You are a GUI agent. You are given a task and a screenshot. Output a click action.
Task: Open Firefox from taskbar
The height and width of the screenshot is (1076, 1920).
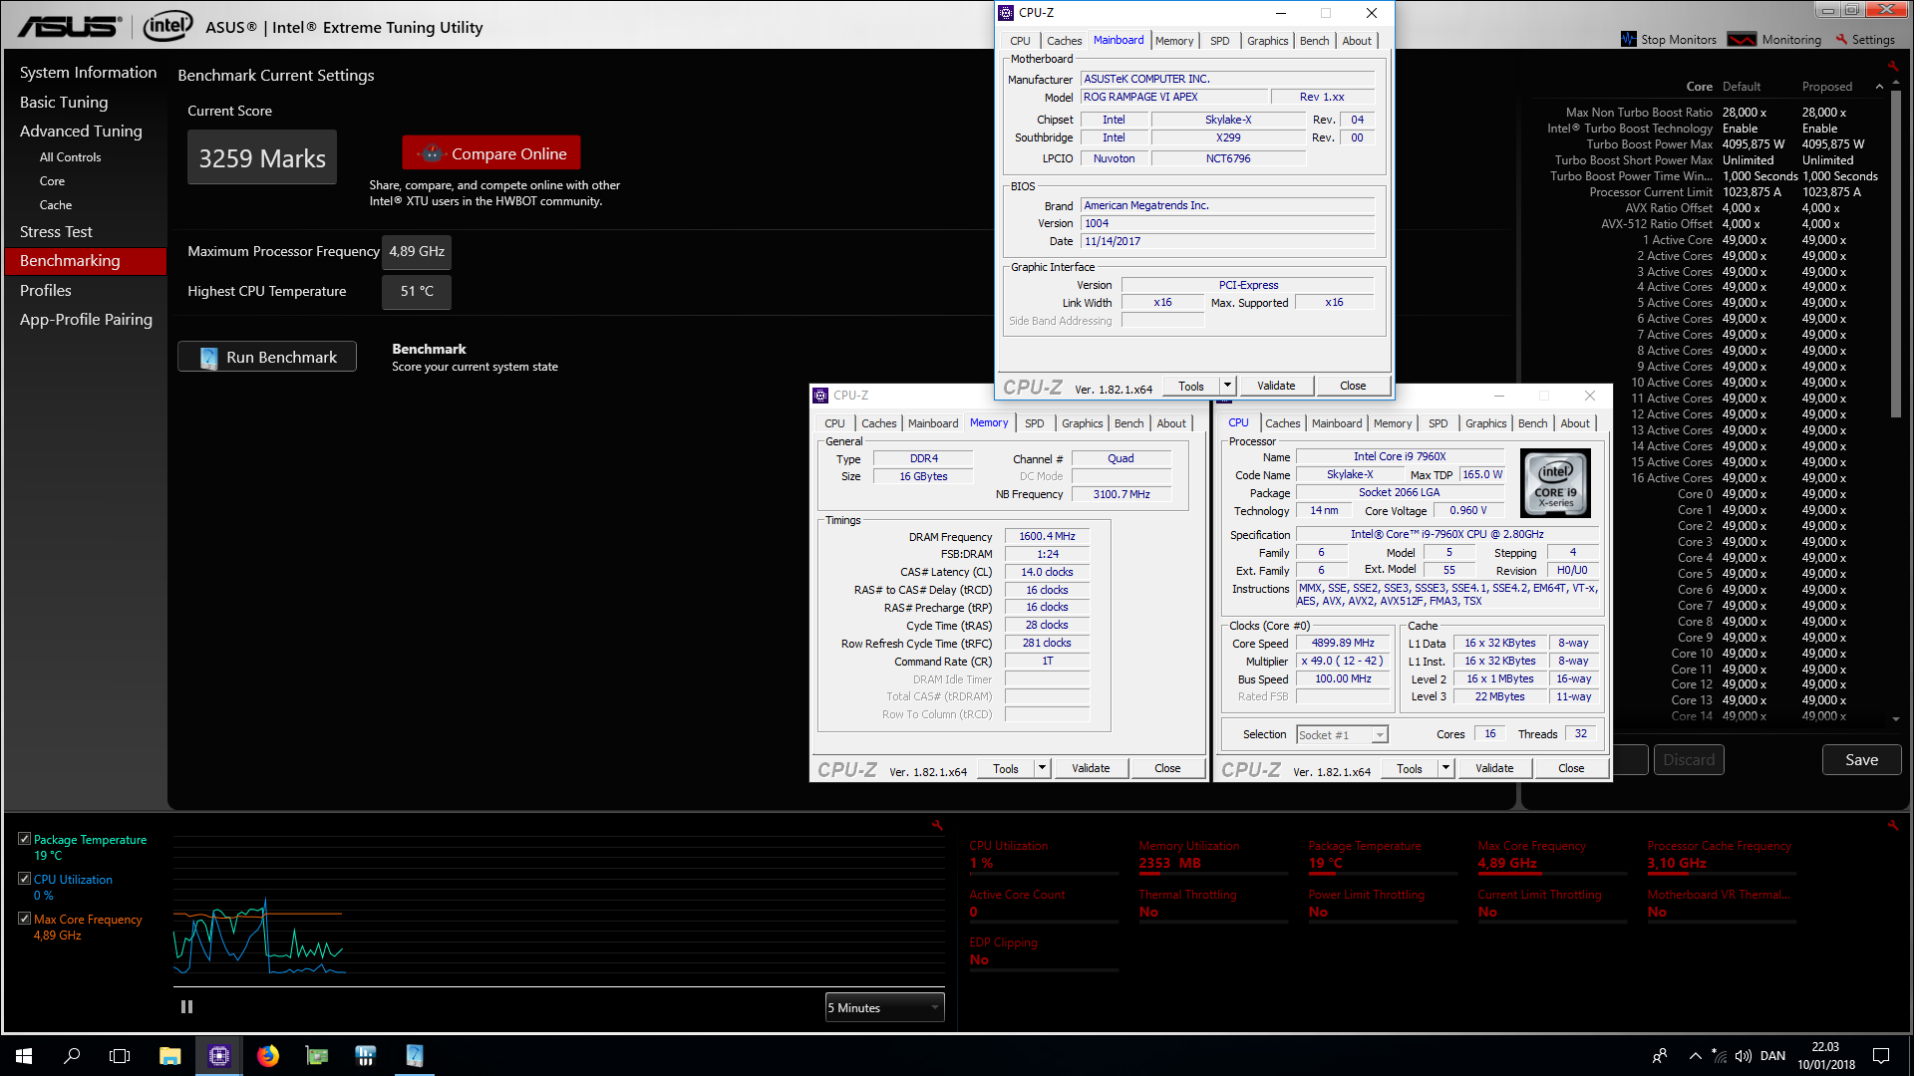[x=268, y=1058]
